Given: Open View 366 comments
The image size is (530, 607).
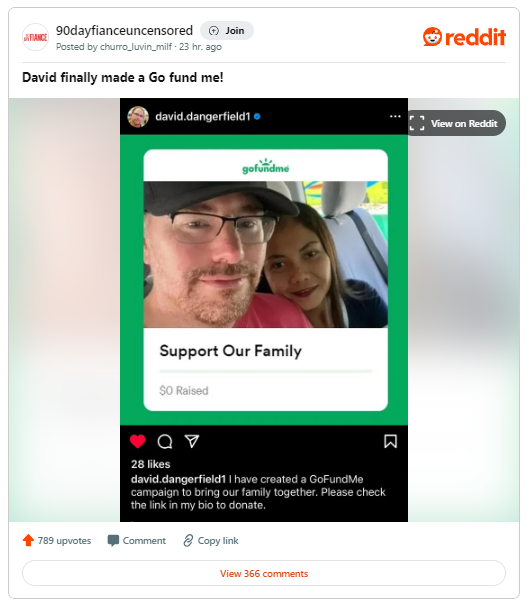Looking at the screenshot, I should coord(264,573).
